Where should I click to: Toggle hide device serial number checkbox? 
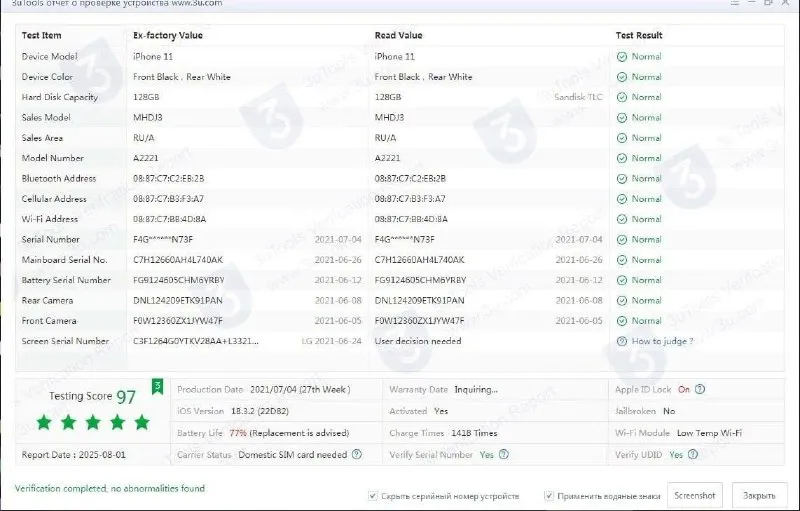coord(373,496)
